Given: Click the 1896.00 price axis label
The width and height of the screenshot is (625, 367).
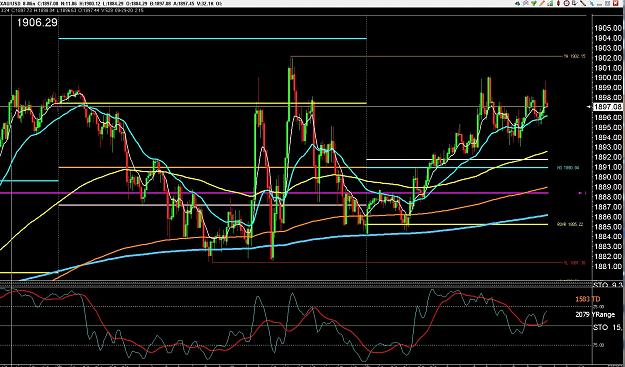Looking at the screenshot, I should (x=608, y=118).
